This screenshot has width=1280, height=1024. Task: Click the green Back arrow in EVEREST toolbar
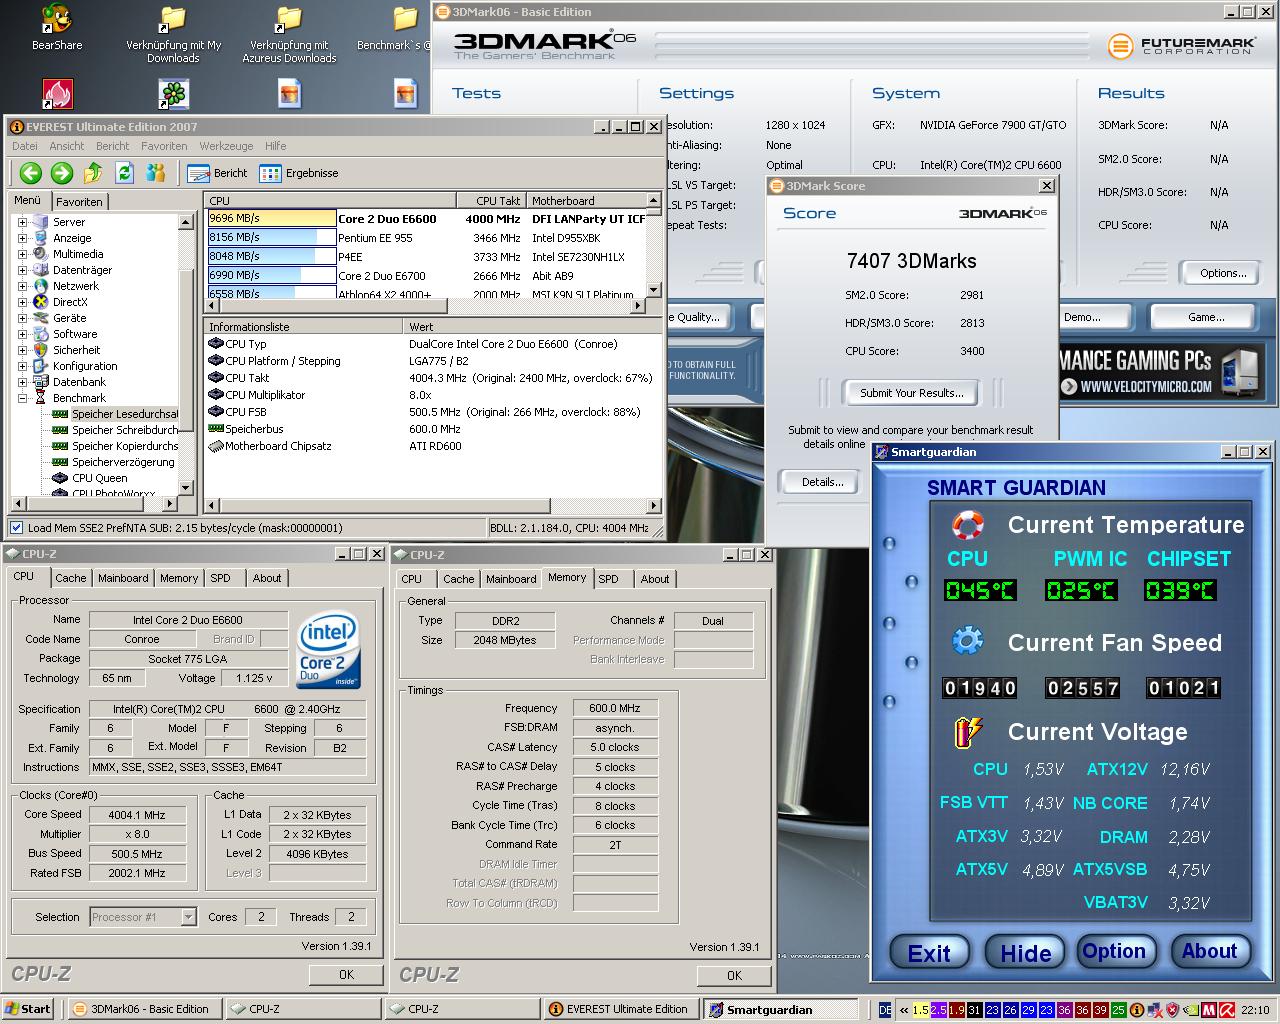pos(31,173)
